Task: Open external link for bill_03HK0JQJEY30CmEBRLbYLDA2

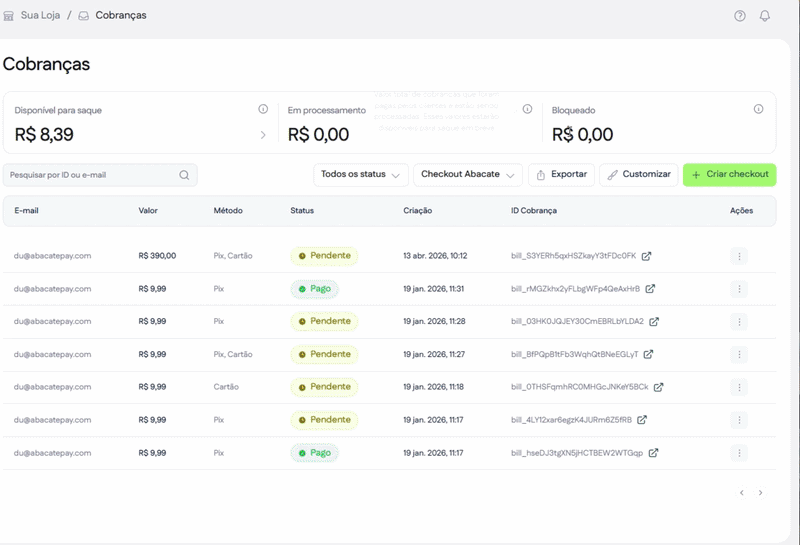Action: 654,321
